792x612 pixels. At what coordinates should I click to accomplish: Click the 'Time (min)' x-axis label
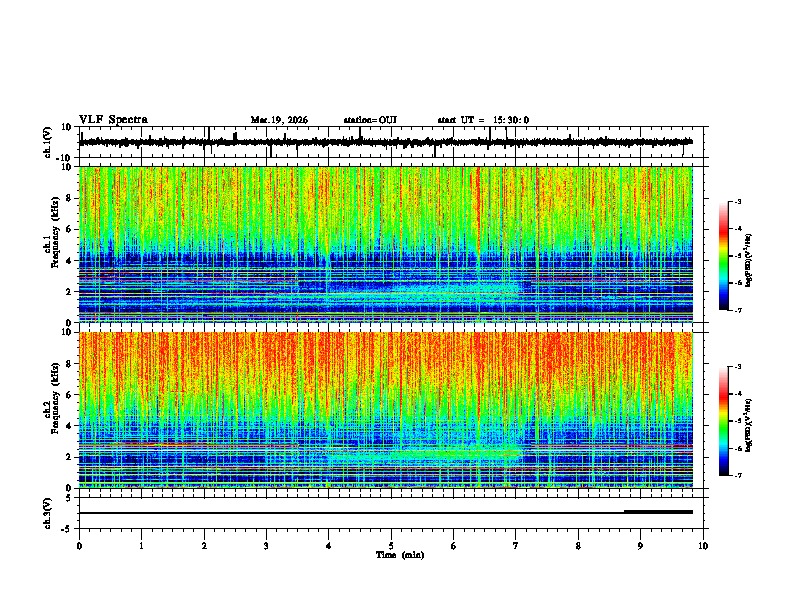[x=400, y=555]
